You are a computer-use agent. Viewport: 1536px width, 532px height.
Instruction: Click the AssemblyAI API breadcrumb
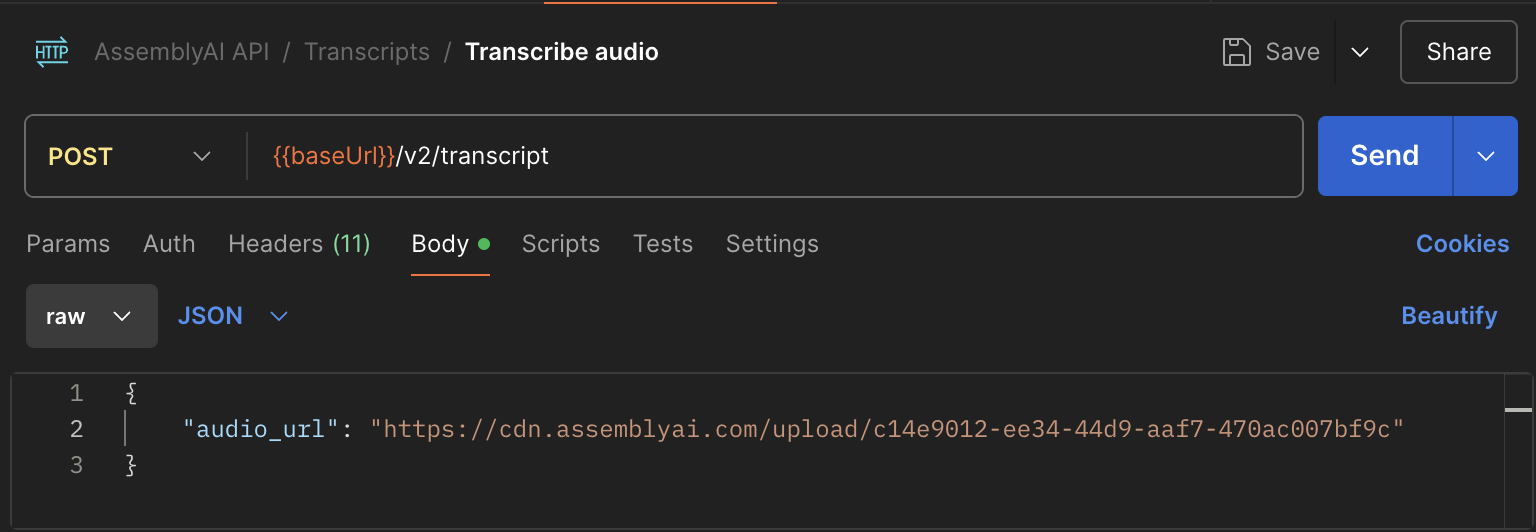click(x=182, y=52)
